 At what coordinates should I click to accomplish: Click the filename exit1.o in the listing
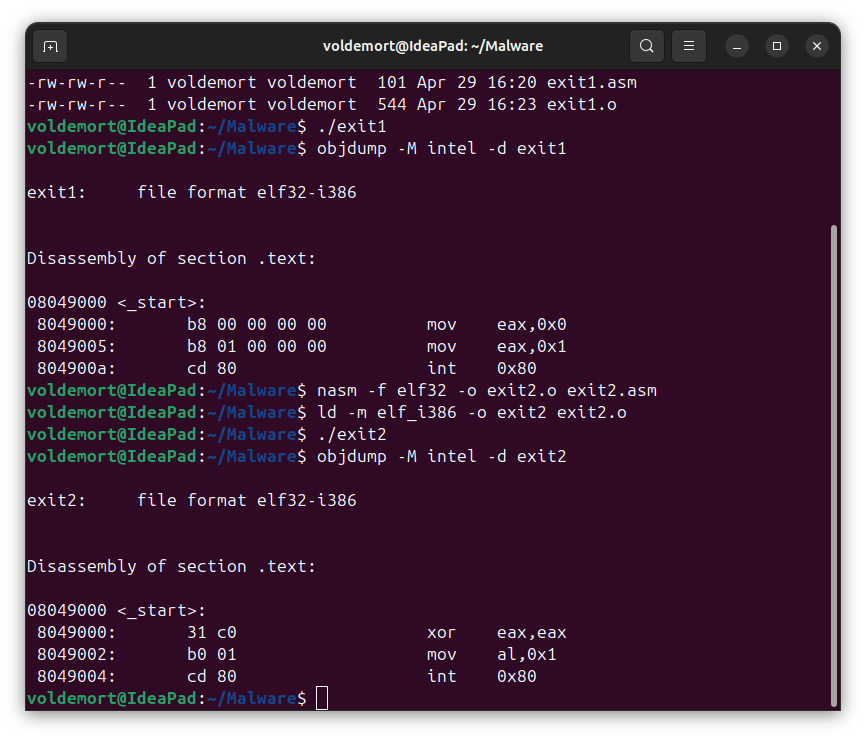tap(582, 104)
